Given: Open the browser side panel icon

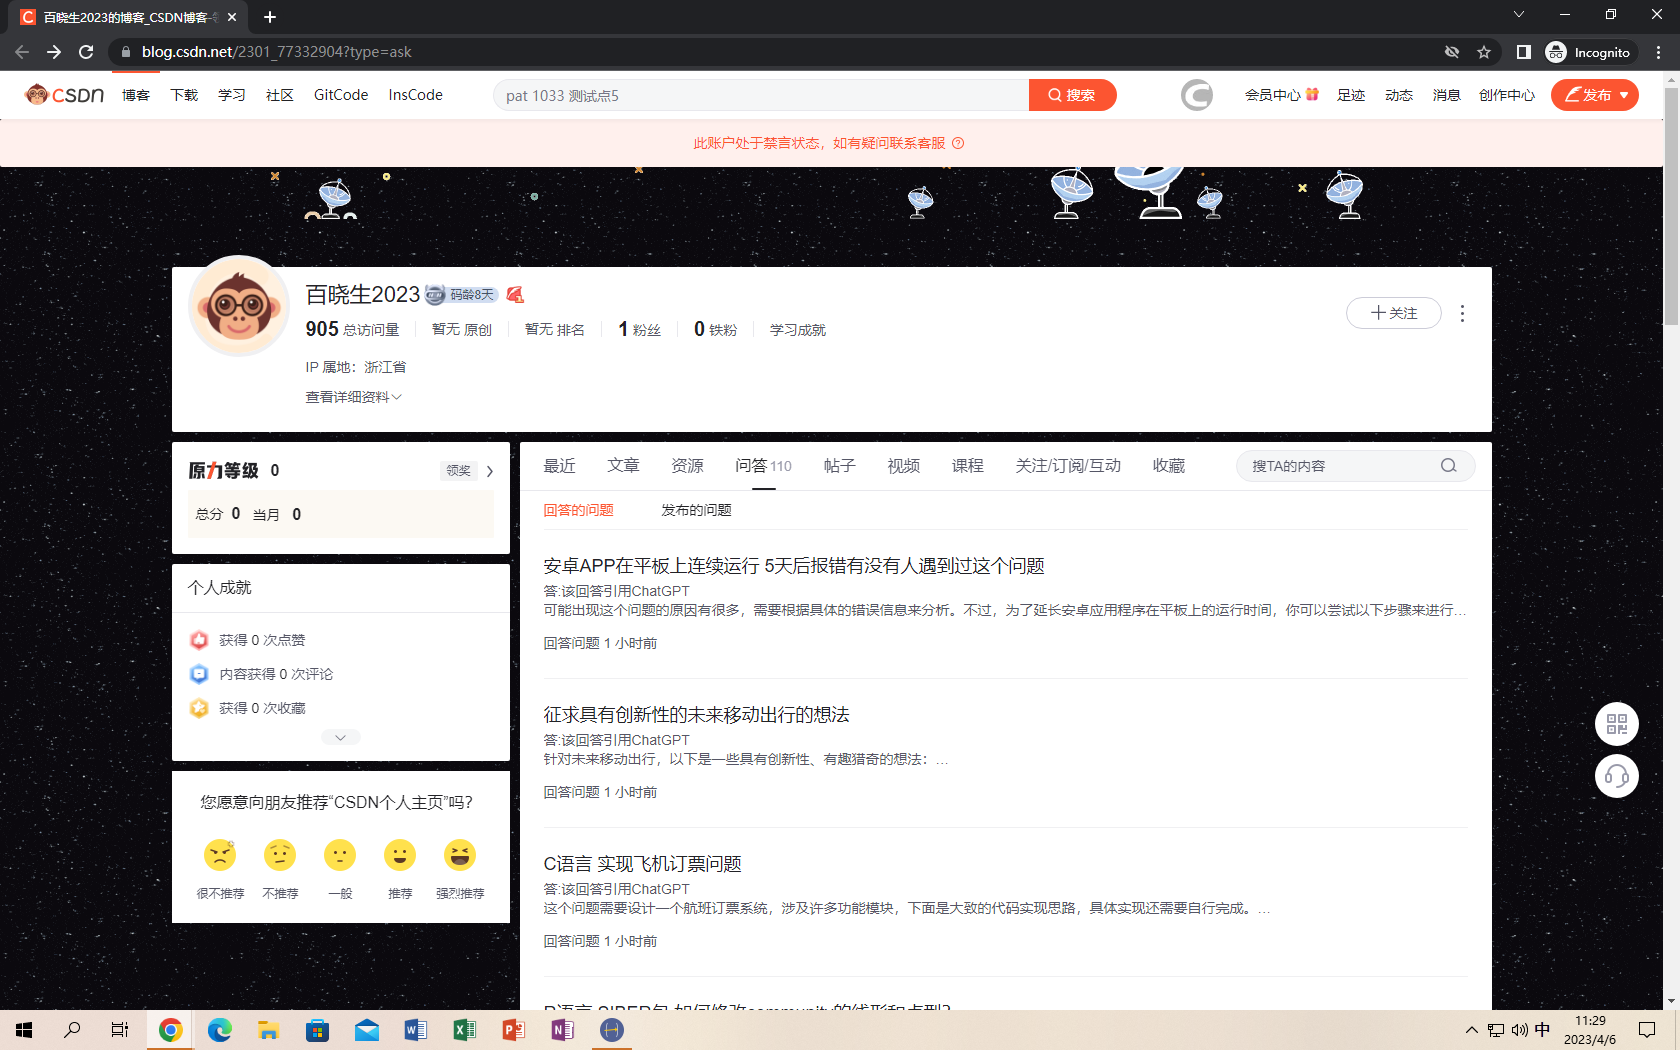Looking at the screenshot, I should click(x=1523, y=52).
